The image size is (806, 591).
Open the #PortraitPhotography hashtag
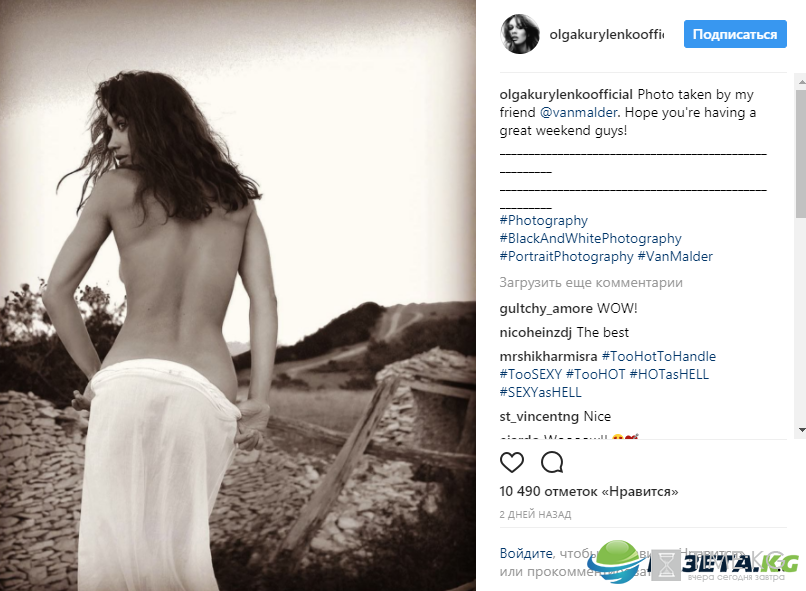(566, 256)
